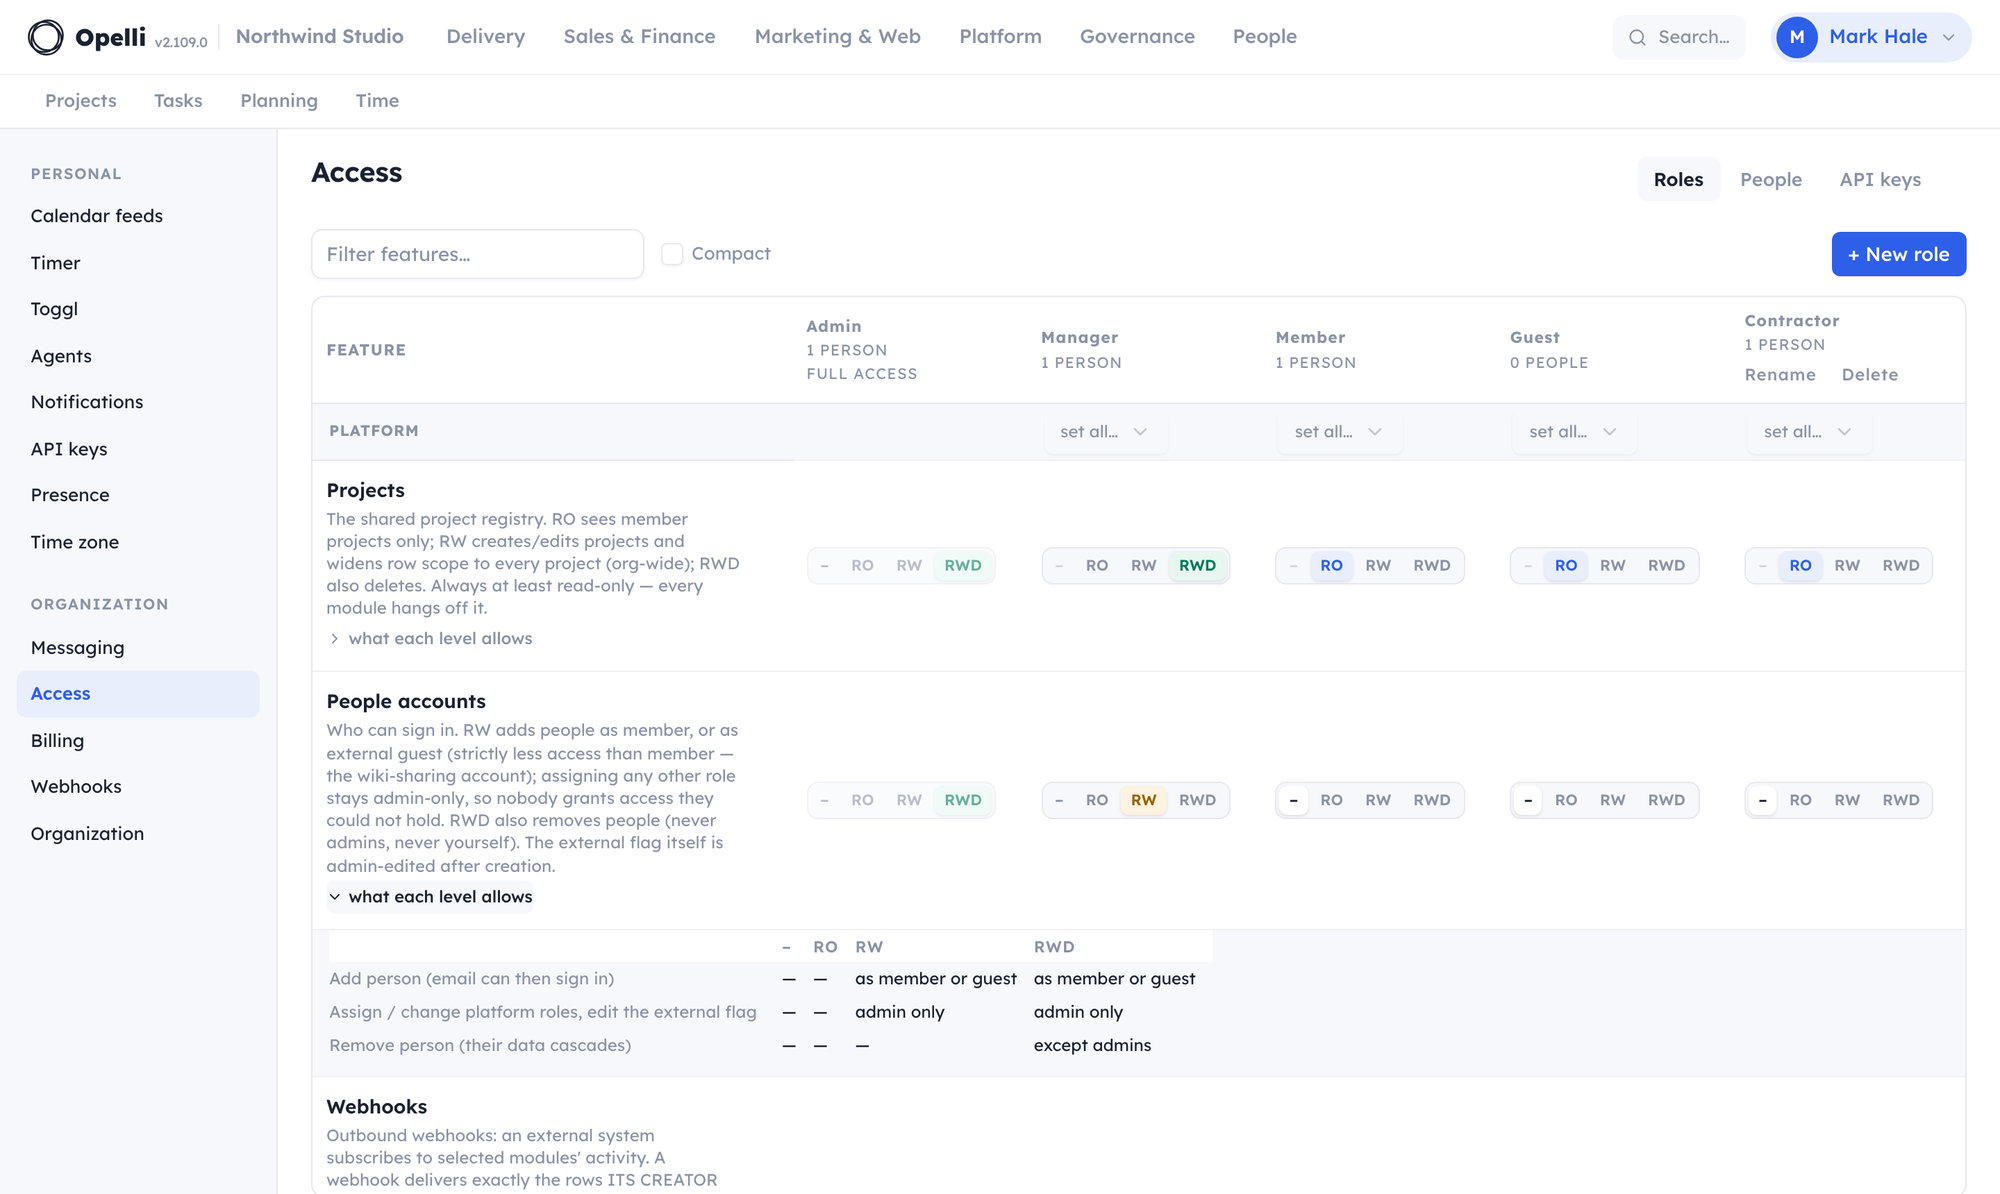The height and width of the screenshot is (1194, 2000).
Task: Set Manager People accounts to RWD
Action: (x=1197, y=800)
